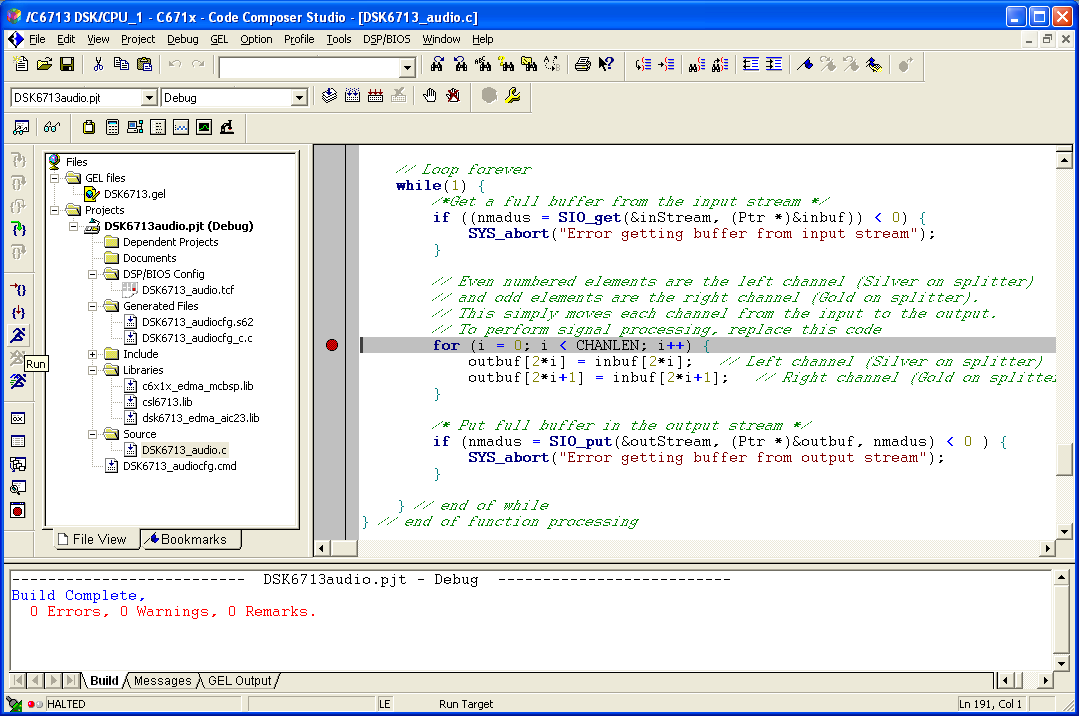Open DSK6713_audiocfg.cmd in the file tree
This screenshot has height=716, width=1079.
[x=179, y=466]
